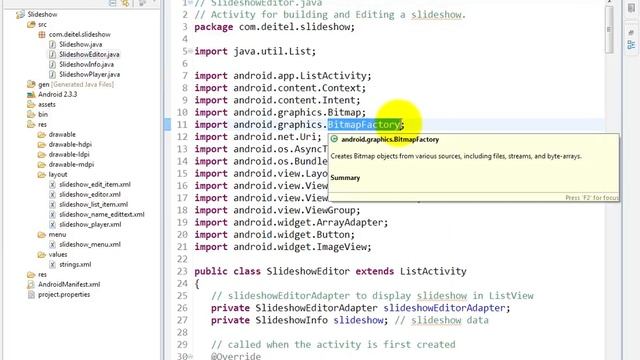Screen dimensions: 640x360
Task: Click the gen folder icon
Action: (x=31, y=84)
